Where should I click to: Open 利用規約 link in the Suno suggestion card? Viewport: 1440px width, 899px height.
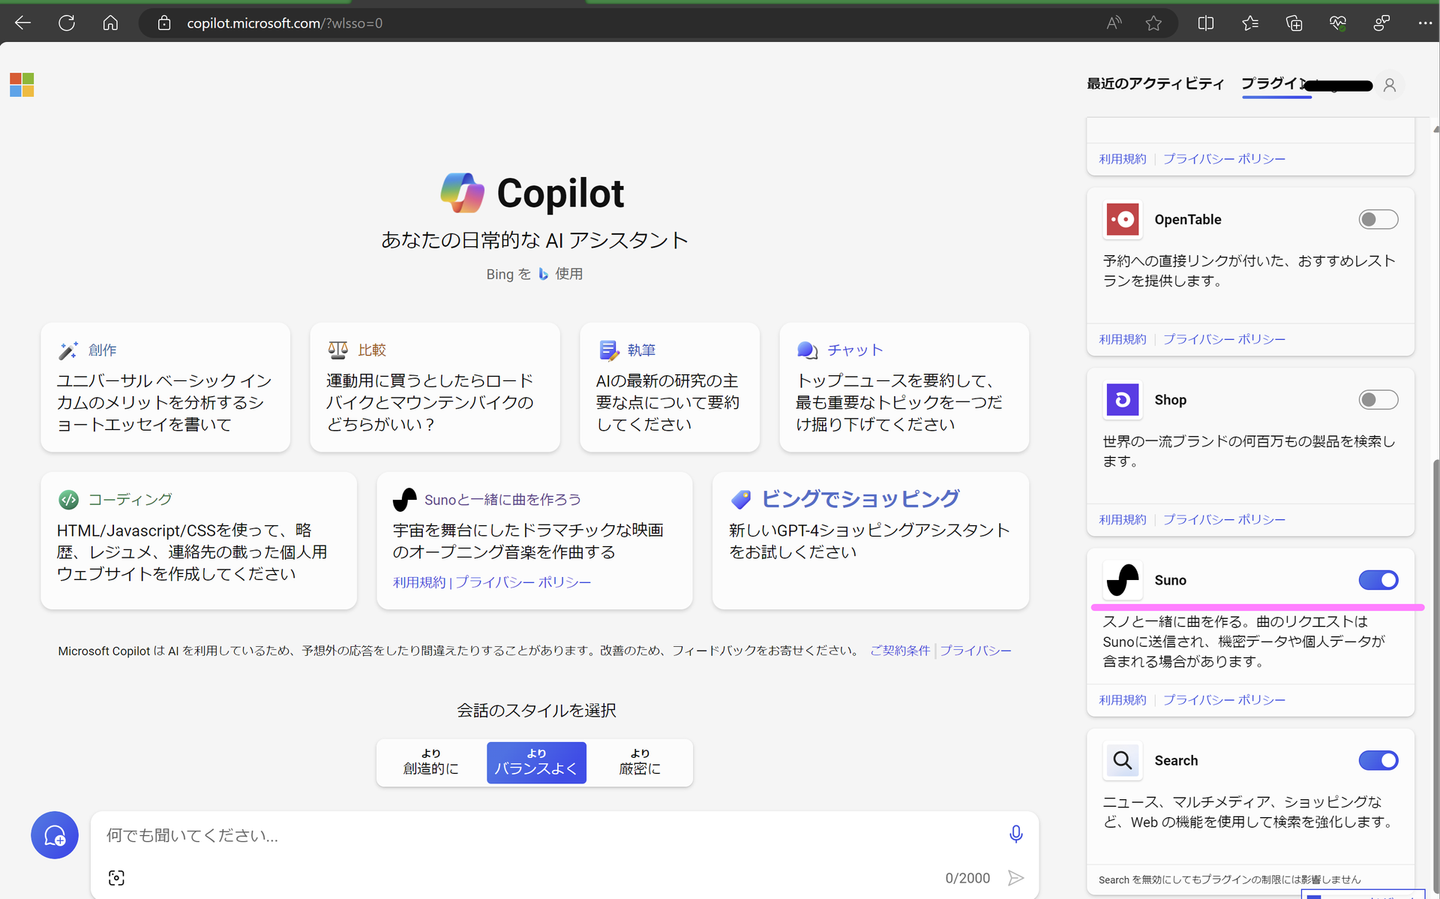[419, 582]
